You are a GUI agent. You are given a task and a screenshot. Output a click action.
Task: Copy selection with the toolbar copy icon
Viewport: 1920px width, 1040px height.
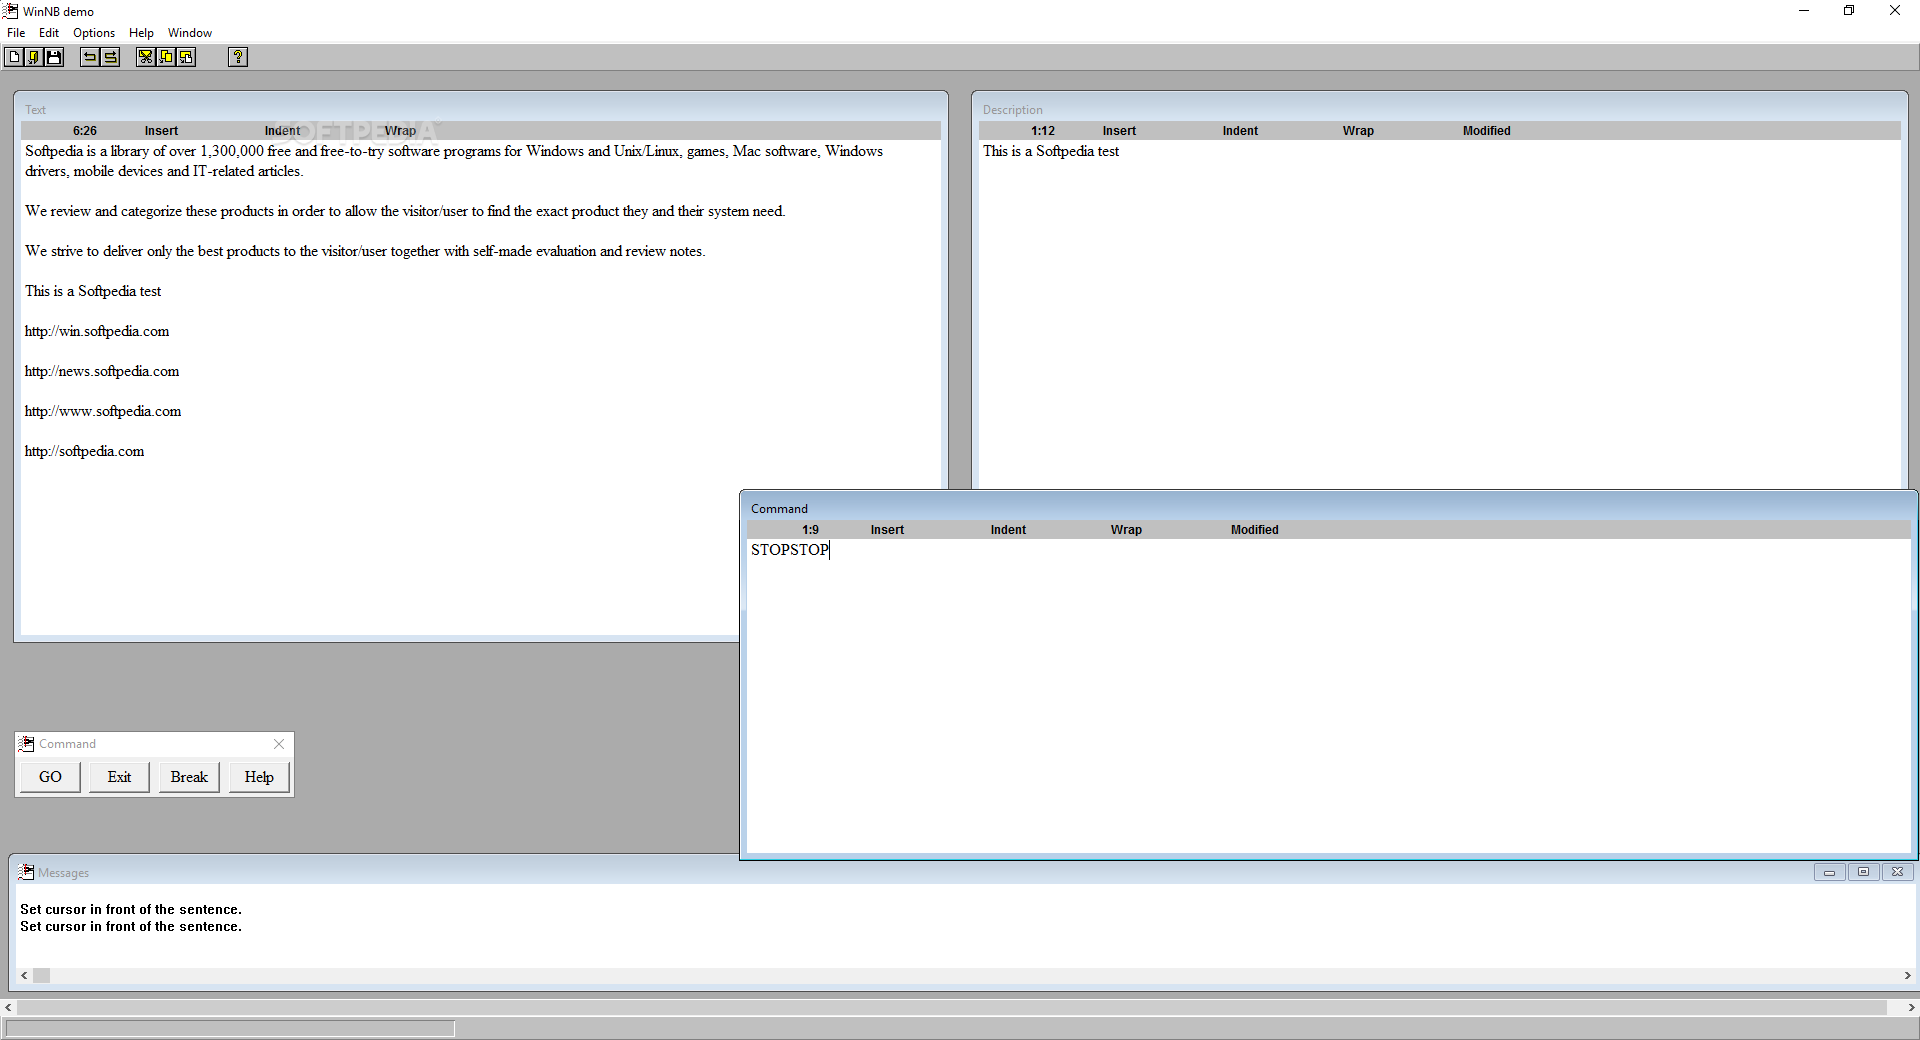[166, 57]
